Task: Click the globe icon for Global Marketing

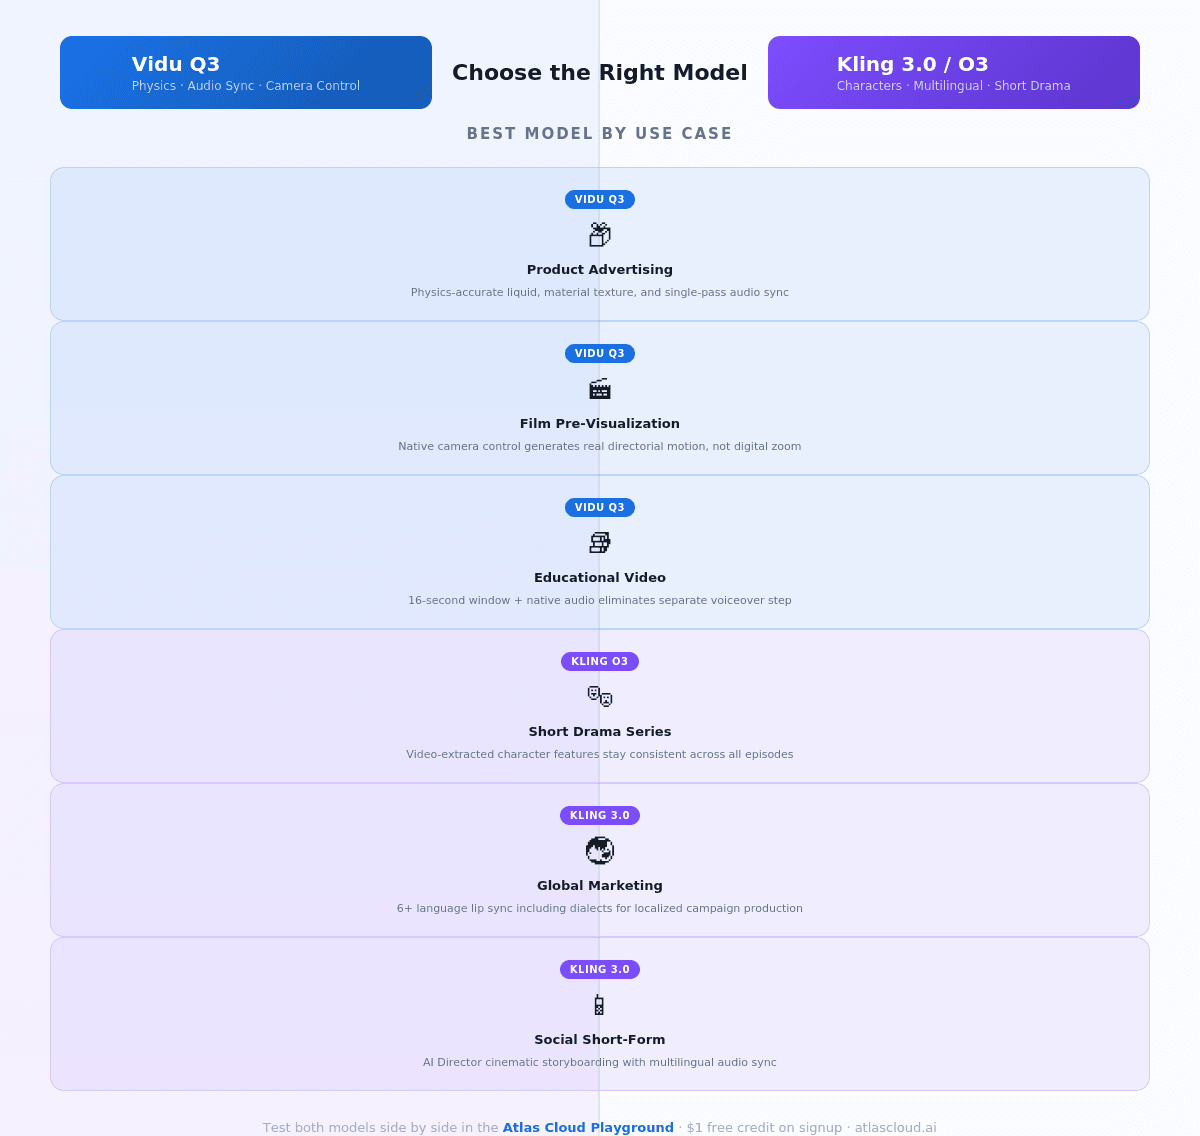Action: tap(600, 851)
